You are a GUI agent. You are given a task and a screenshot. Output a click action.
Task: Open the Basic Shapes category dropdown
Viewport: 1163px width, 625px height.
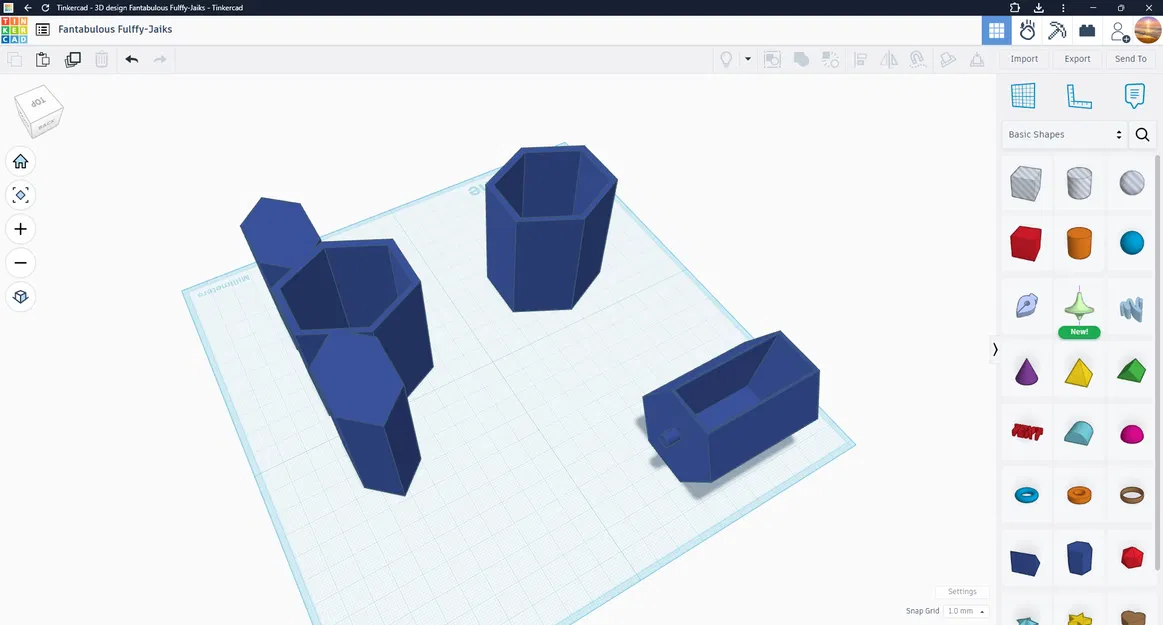[1064, 134]
